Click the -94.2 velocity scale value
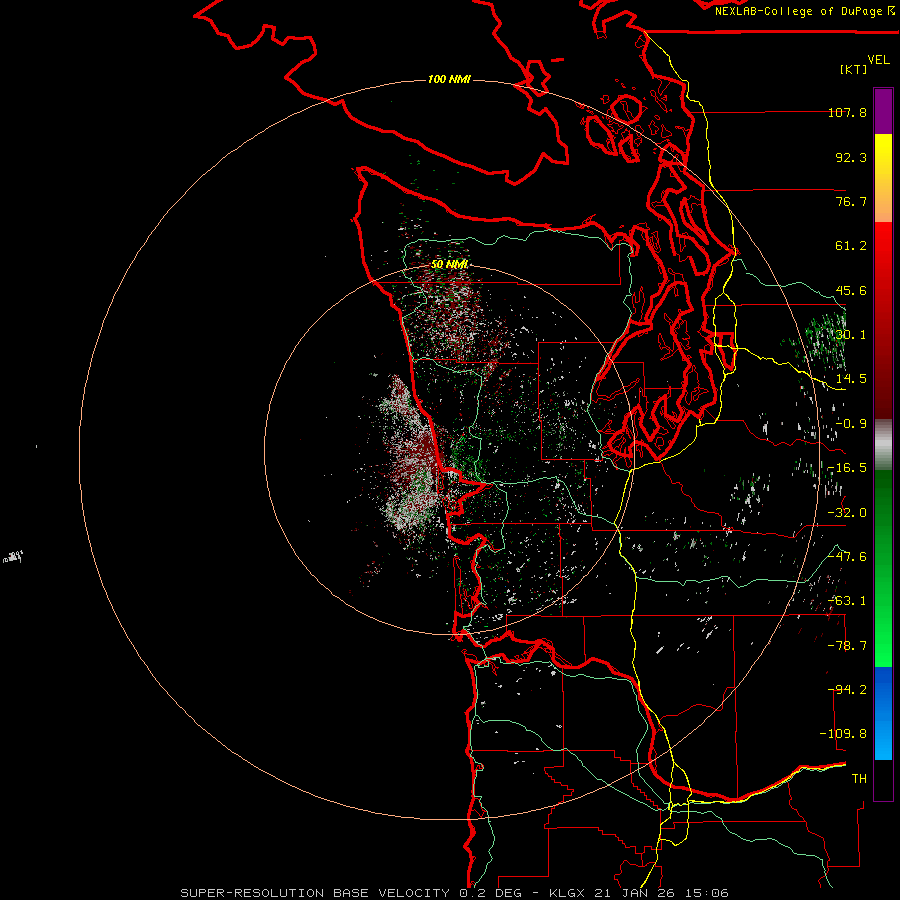 (x=847, y=690)
